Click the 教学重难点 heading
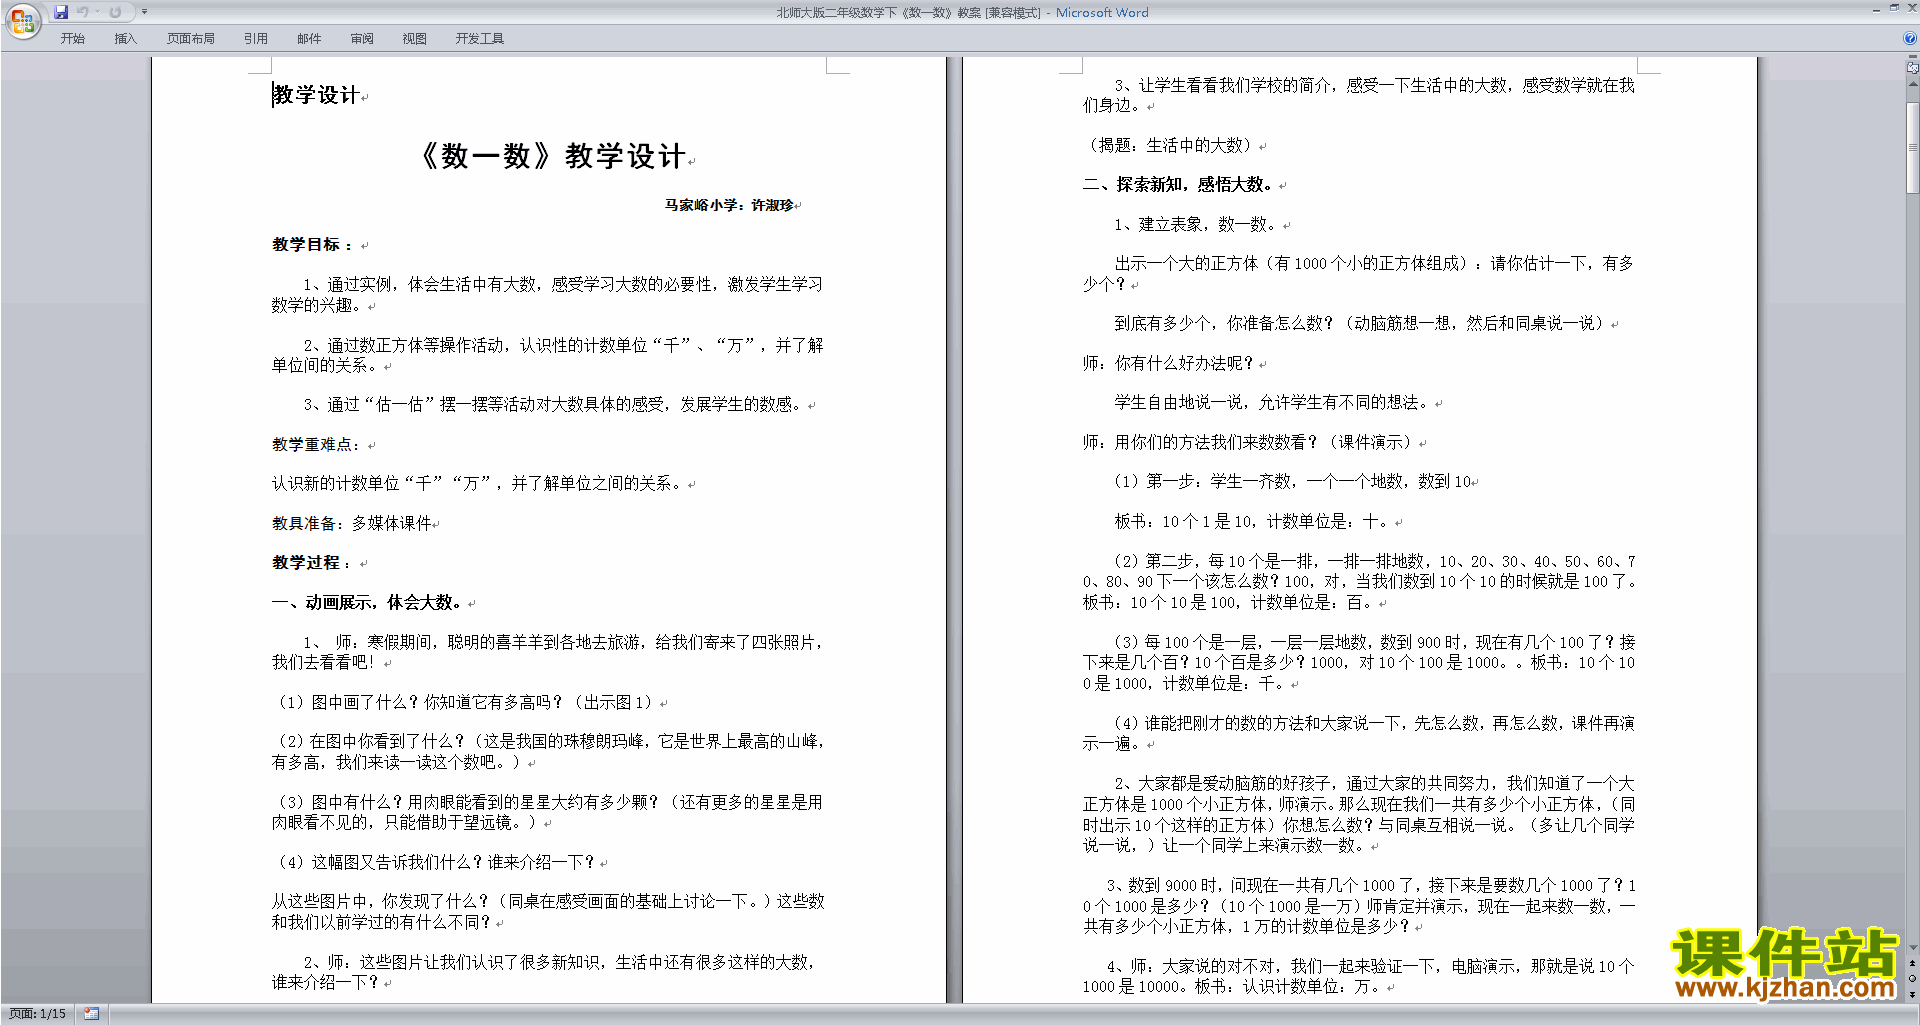This screenshot has height=1025, width=1920. coord(316,444)
